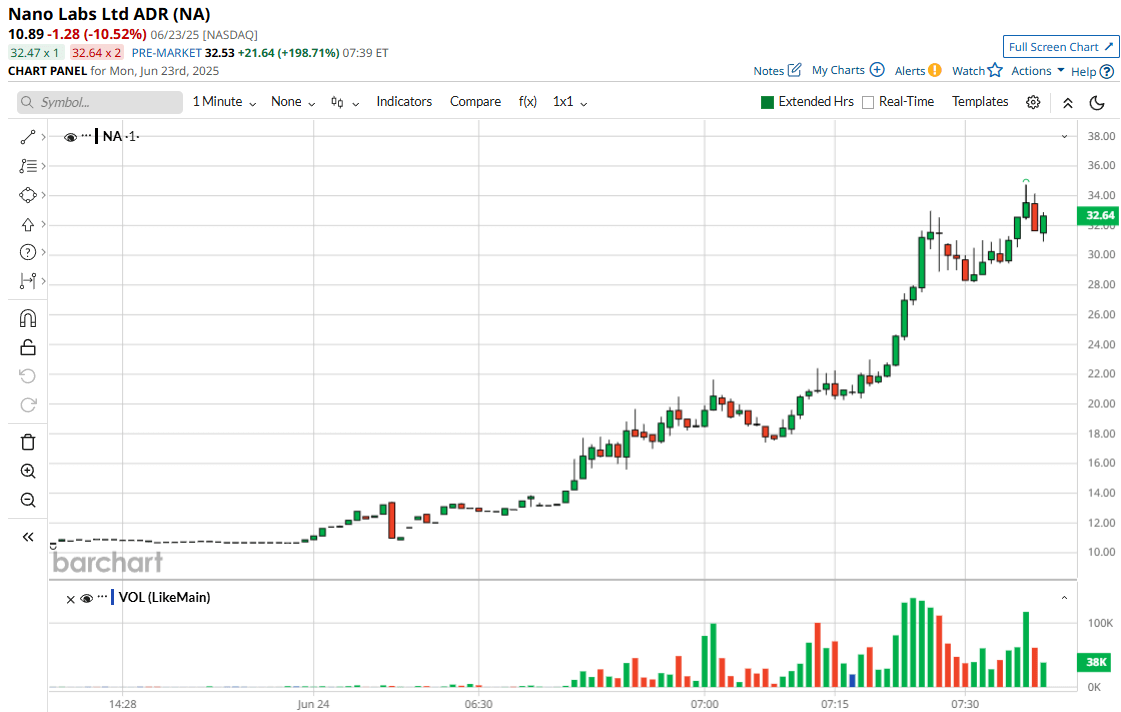Screen dimensions: 1121x712
Task: Open the Indicators menu
Action: point(404,102)
